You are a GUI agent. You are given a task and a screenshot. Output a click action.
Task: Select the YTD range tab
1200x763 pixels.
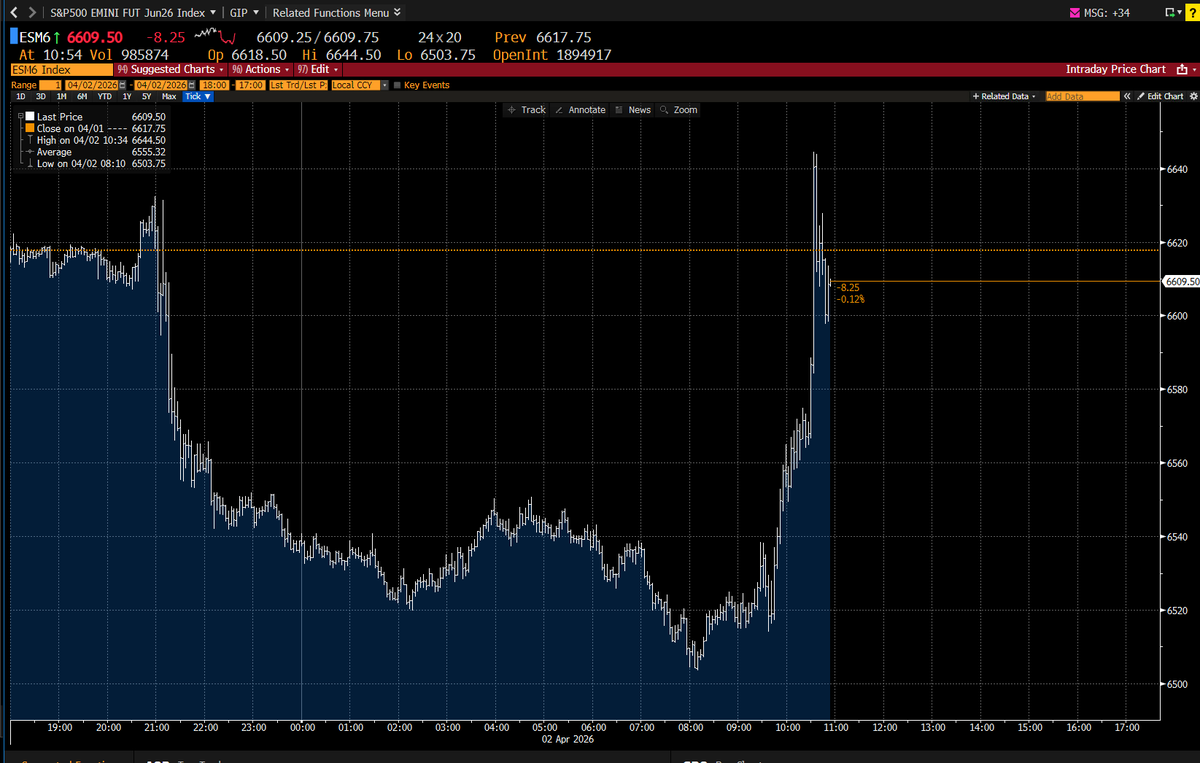tap(104, 96)
